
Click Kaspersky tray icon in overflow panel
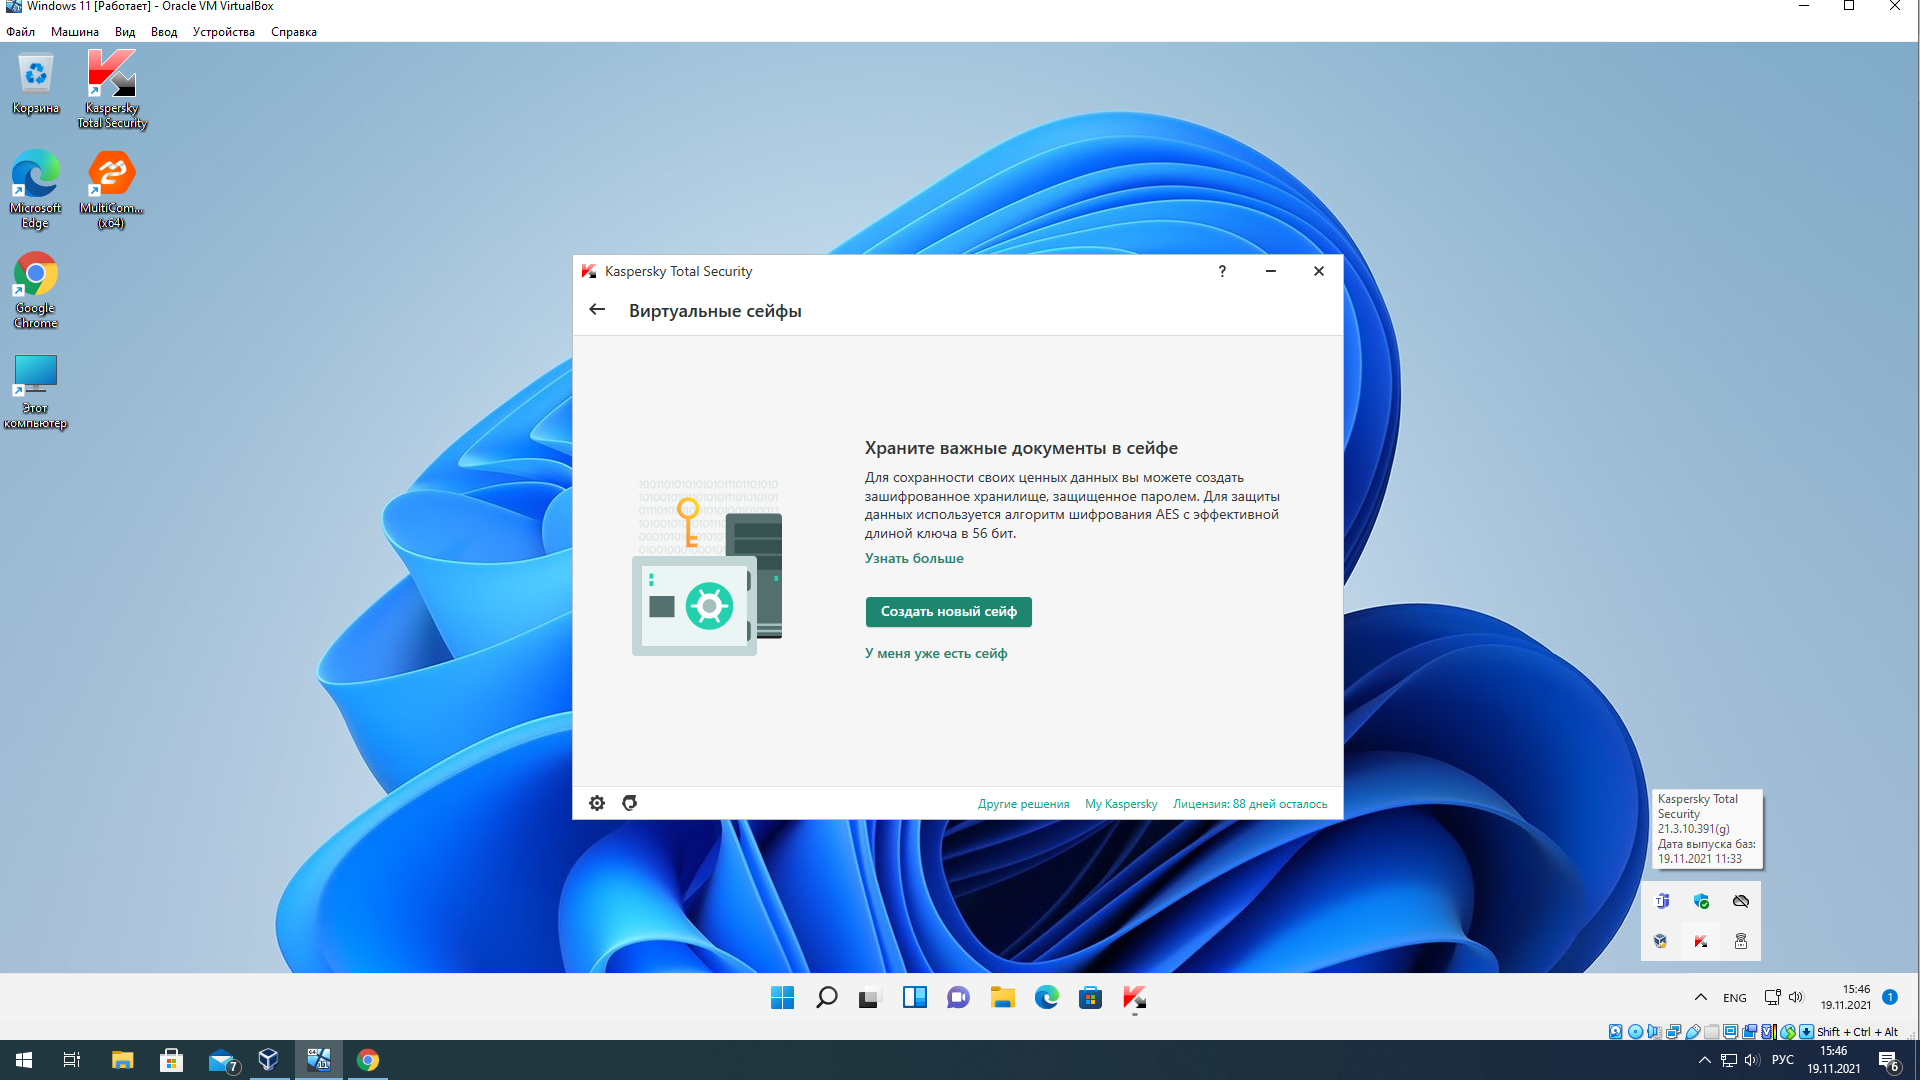pos(1701,941)
